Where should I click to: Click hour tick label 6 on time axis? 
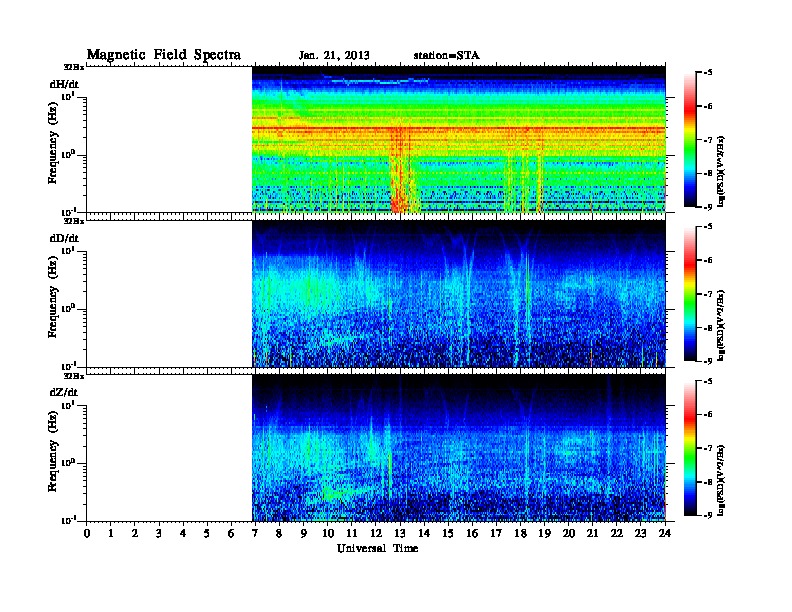pyautogui.click(x=231, y=533)
